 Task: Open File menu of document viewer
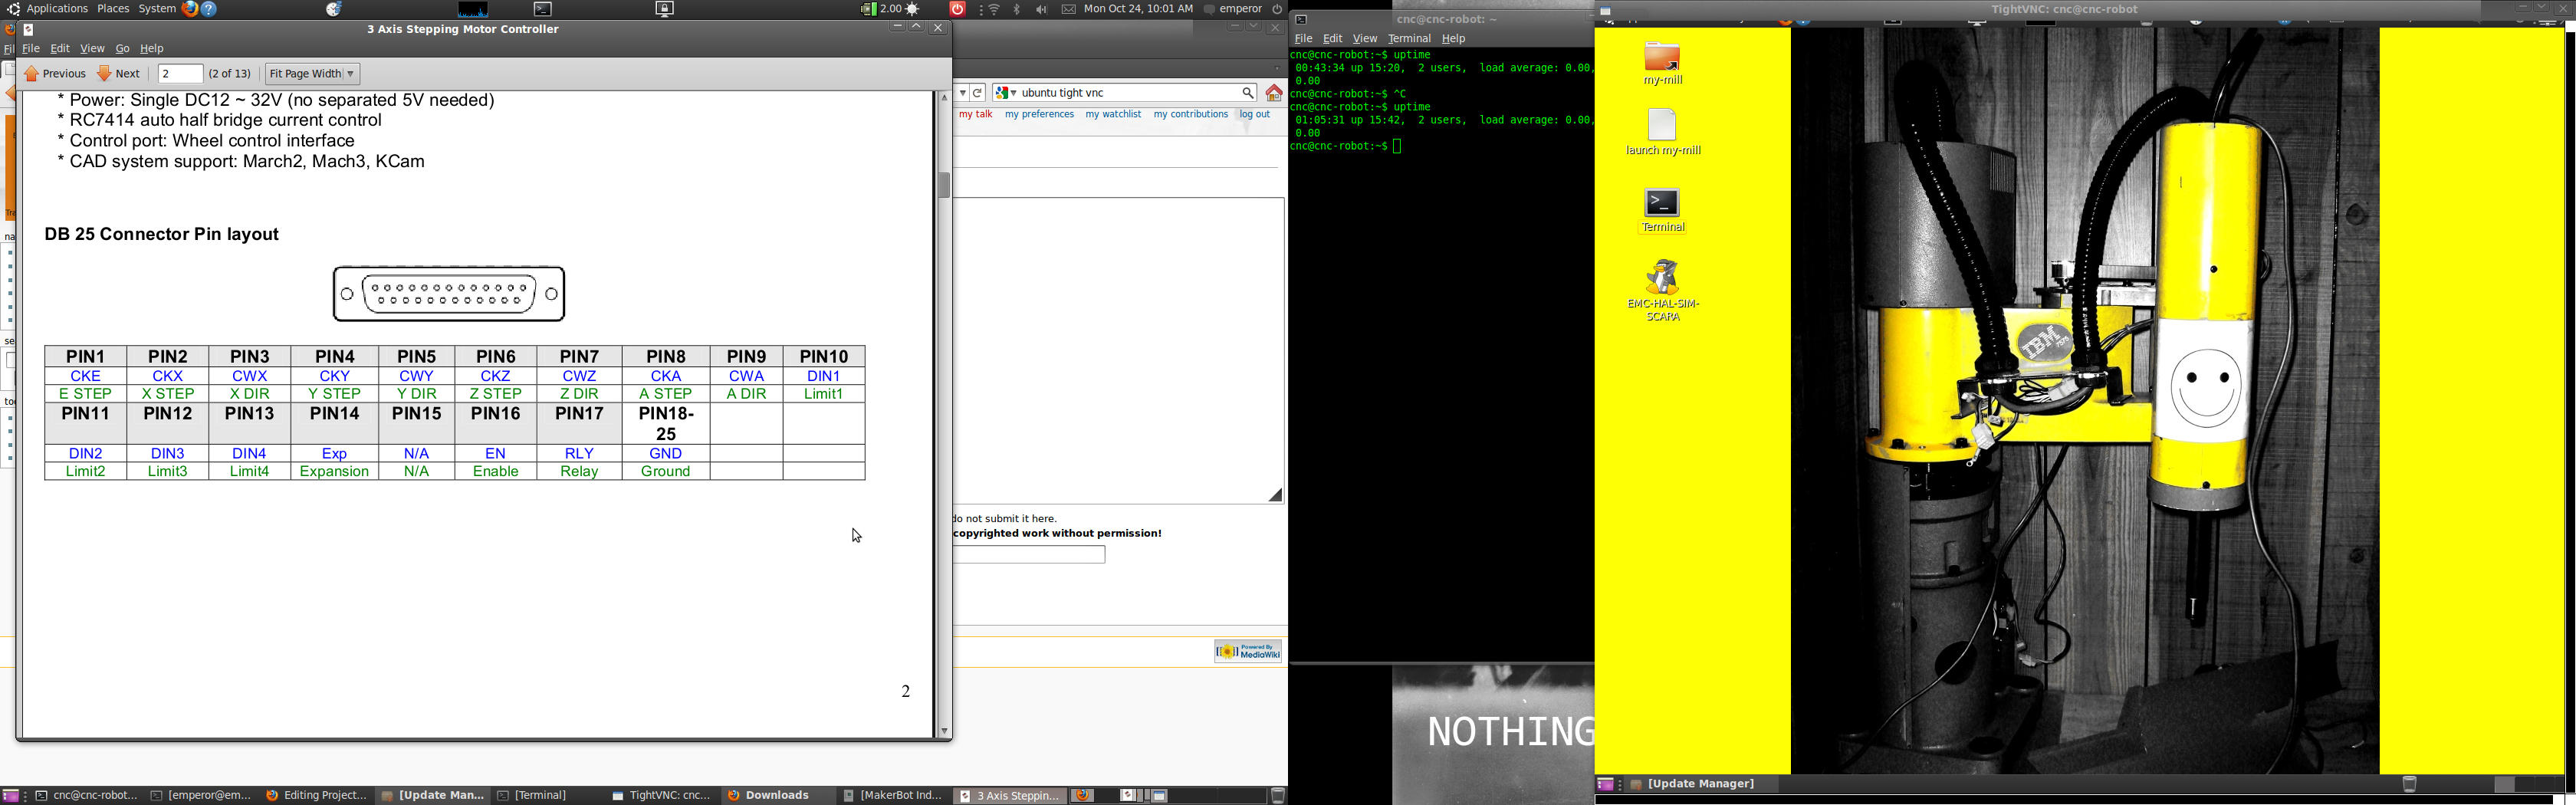(31, 49)
